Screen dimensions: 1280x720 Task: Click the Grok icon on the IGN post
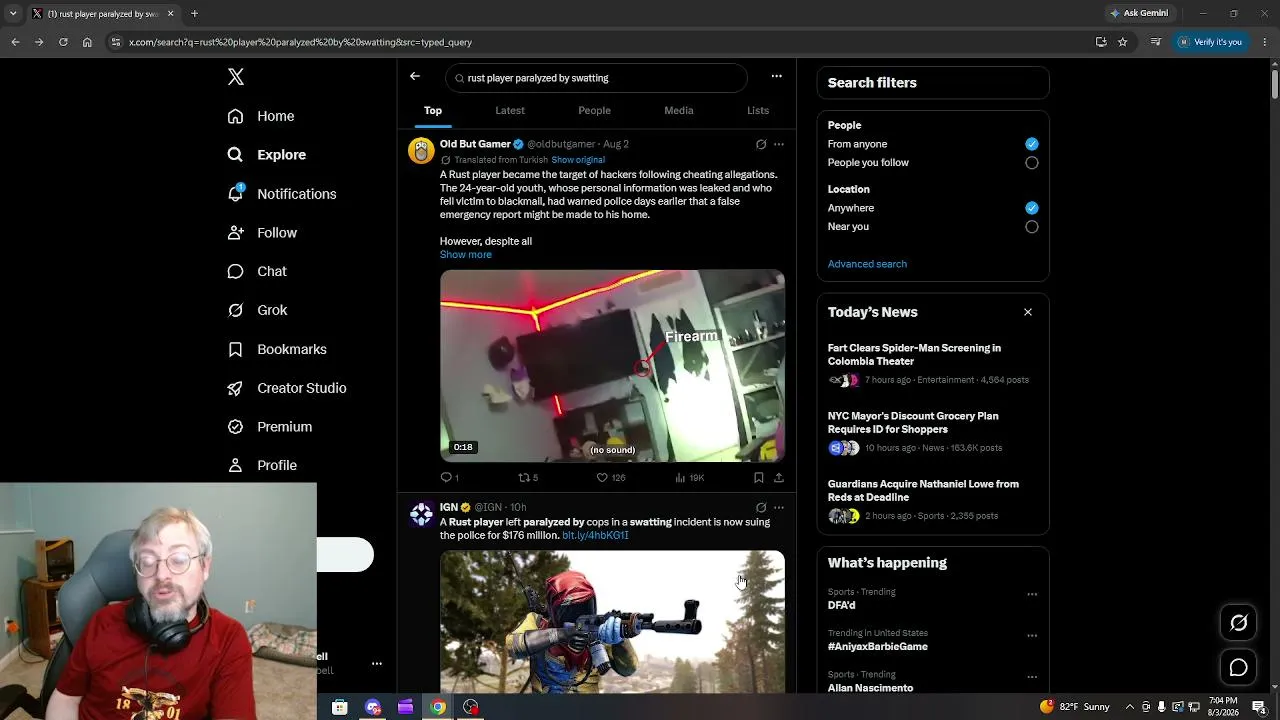coord(761,507)
